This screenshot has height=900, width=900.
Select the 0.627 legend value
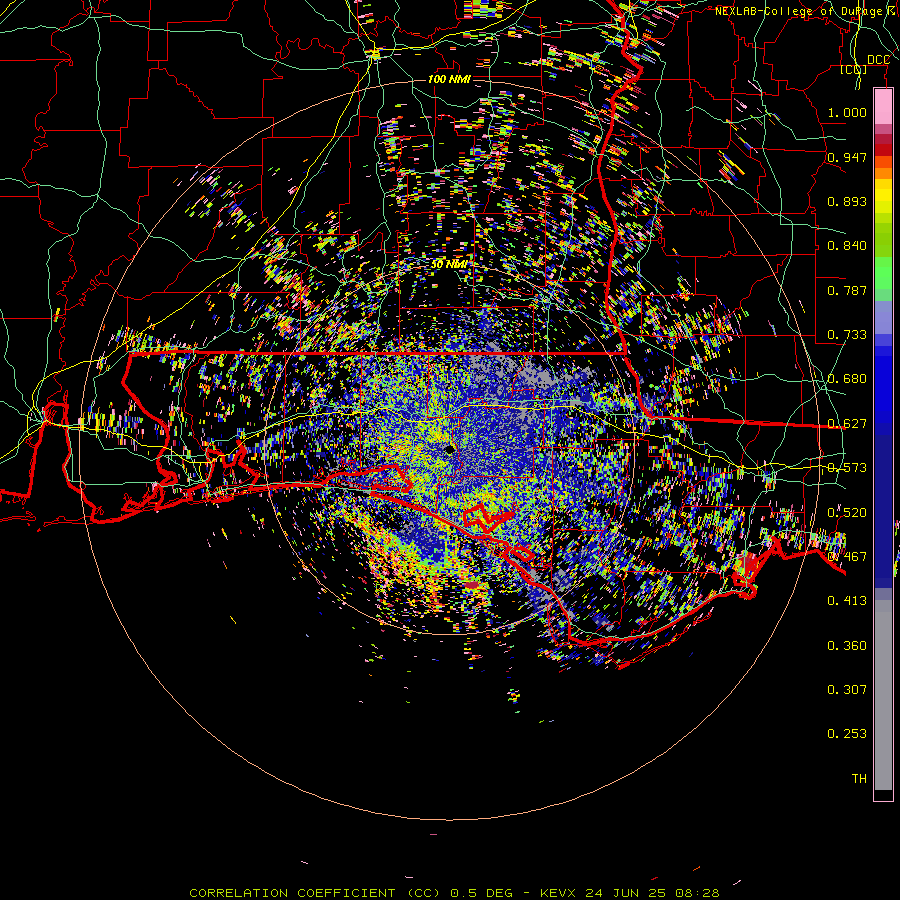847,424
